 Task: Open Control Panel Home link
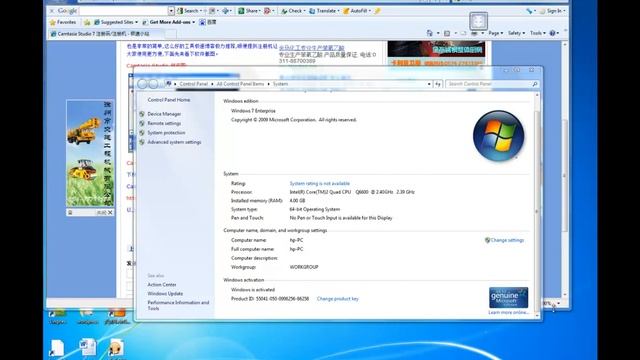[x=169, y=100]
